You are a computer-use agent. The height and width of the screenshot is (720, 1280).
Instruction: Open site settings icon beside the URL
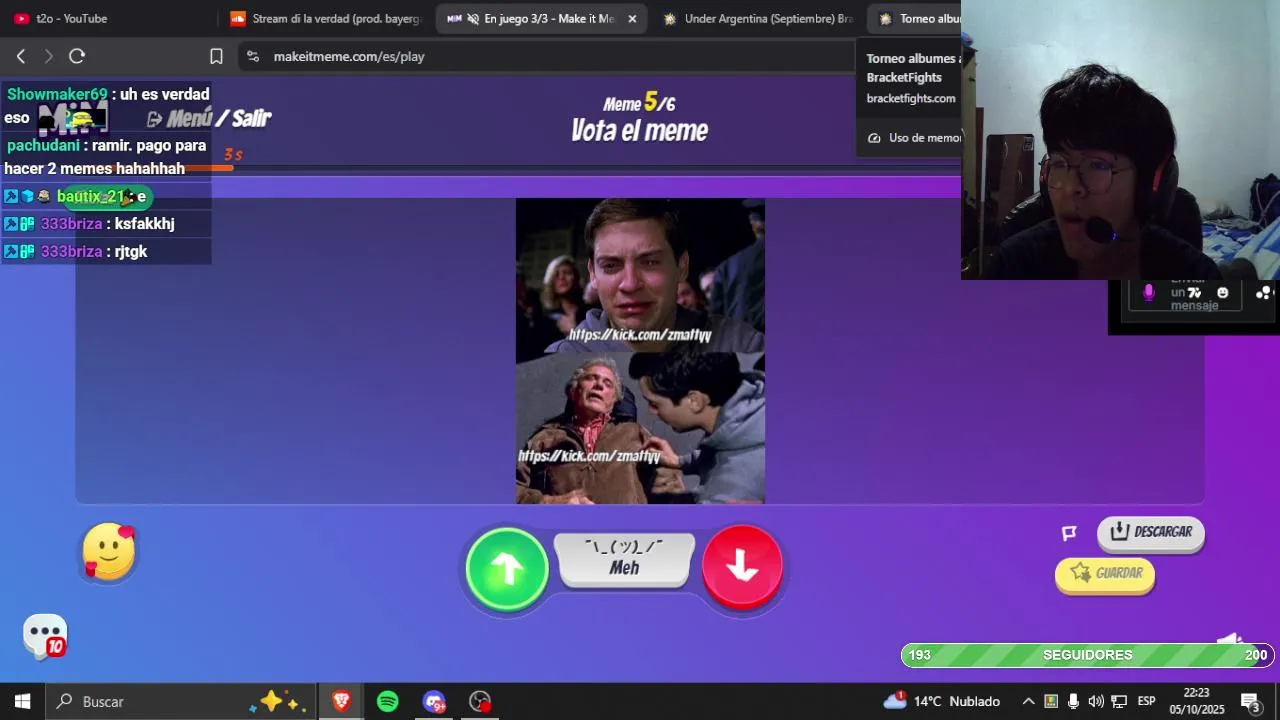(252, 56)
